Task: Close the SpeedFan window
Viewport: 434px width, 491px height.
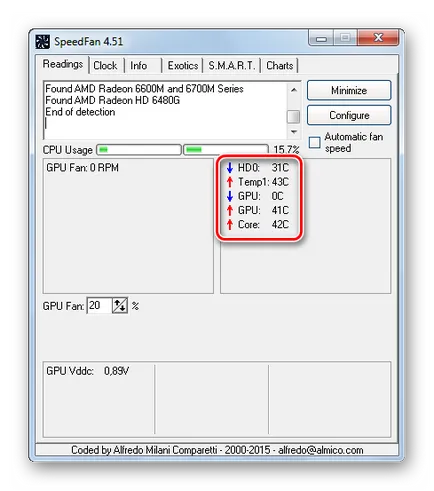Action: click(x=378, y=37)
